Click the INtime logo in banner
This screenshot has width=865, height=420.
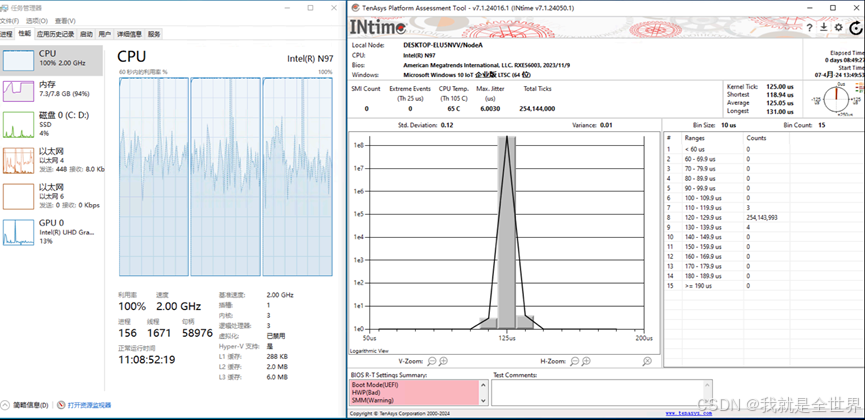[378, 27]
